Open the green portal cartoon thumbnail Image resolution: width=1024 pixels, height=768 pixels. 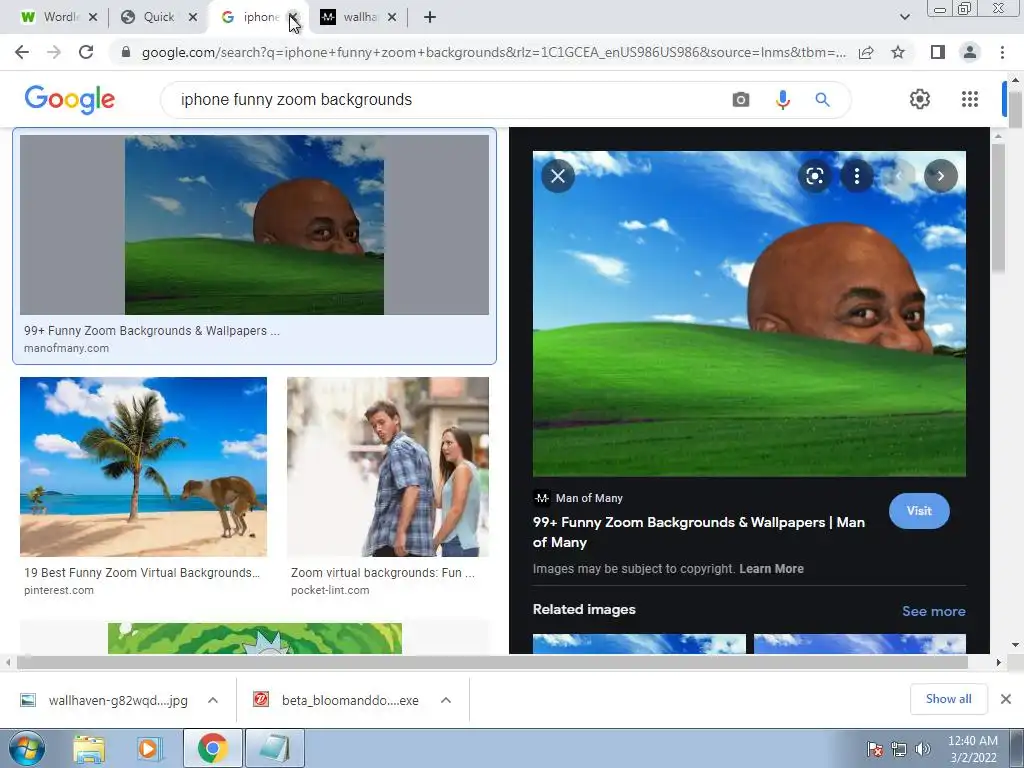[x=255, y=638]
